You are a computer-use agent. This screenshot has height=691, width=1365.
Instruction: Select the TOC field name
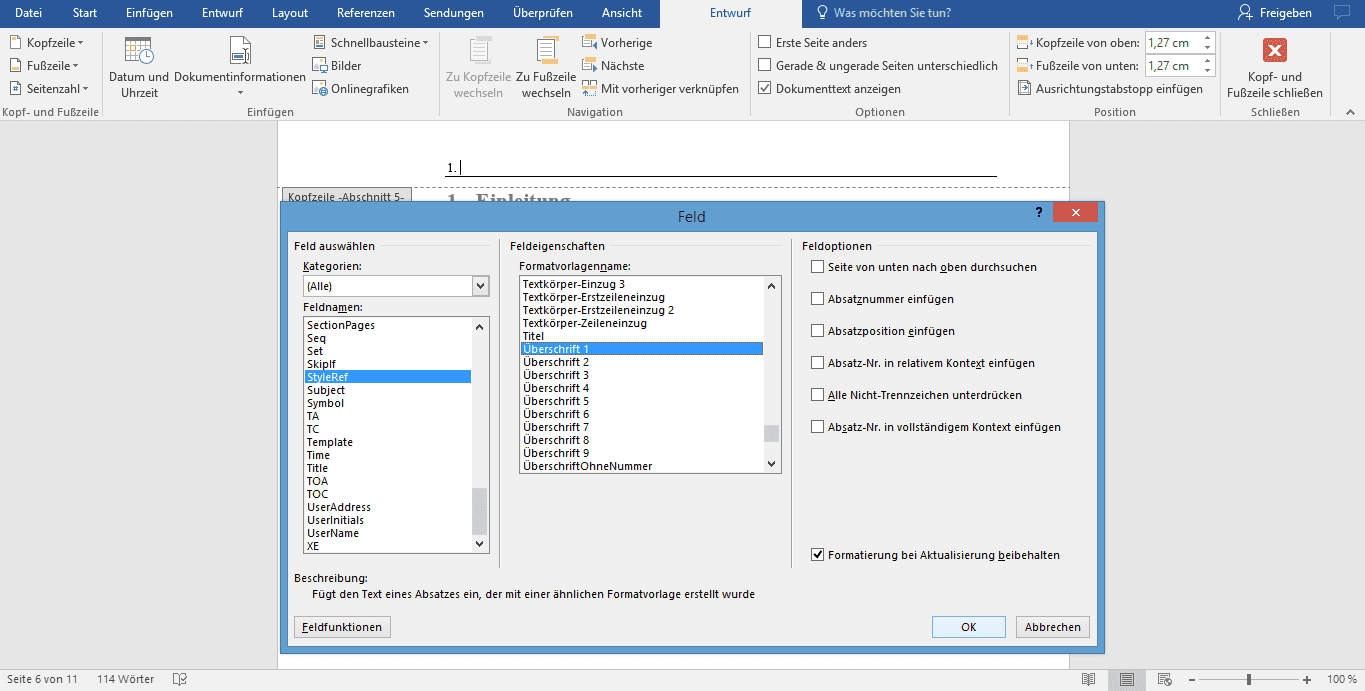[x=387, y=494]
